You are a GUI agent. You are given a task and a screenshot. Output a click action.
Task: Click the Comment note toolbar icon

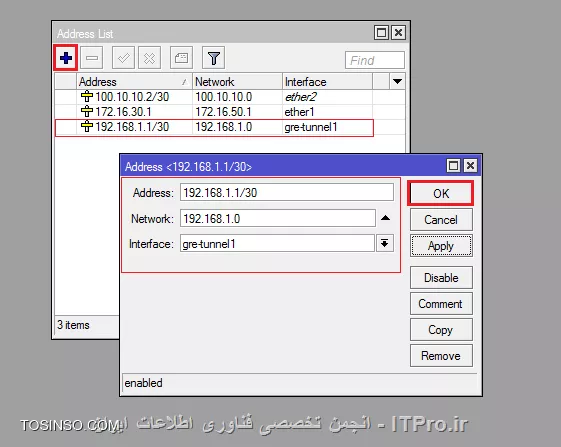[x=181, y=58]
